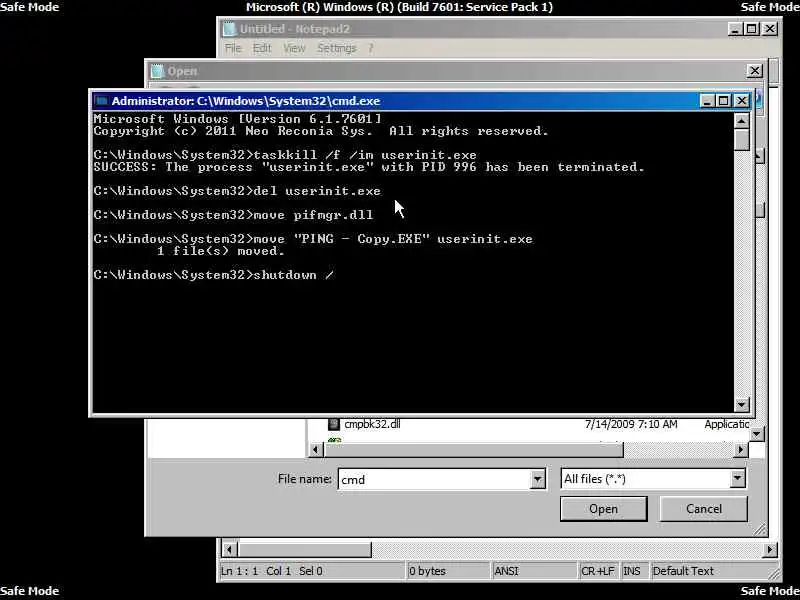
Task: Click the file list scroll left arrow
Action: coord(315,449)
